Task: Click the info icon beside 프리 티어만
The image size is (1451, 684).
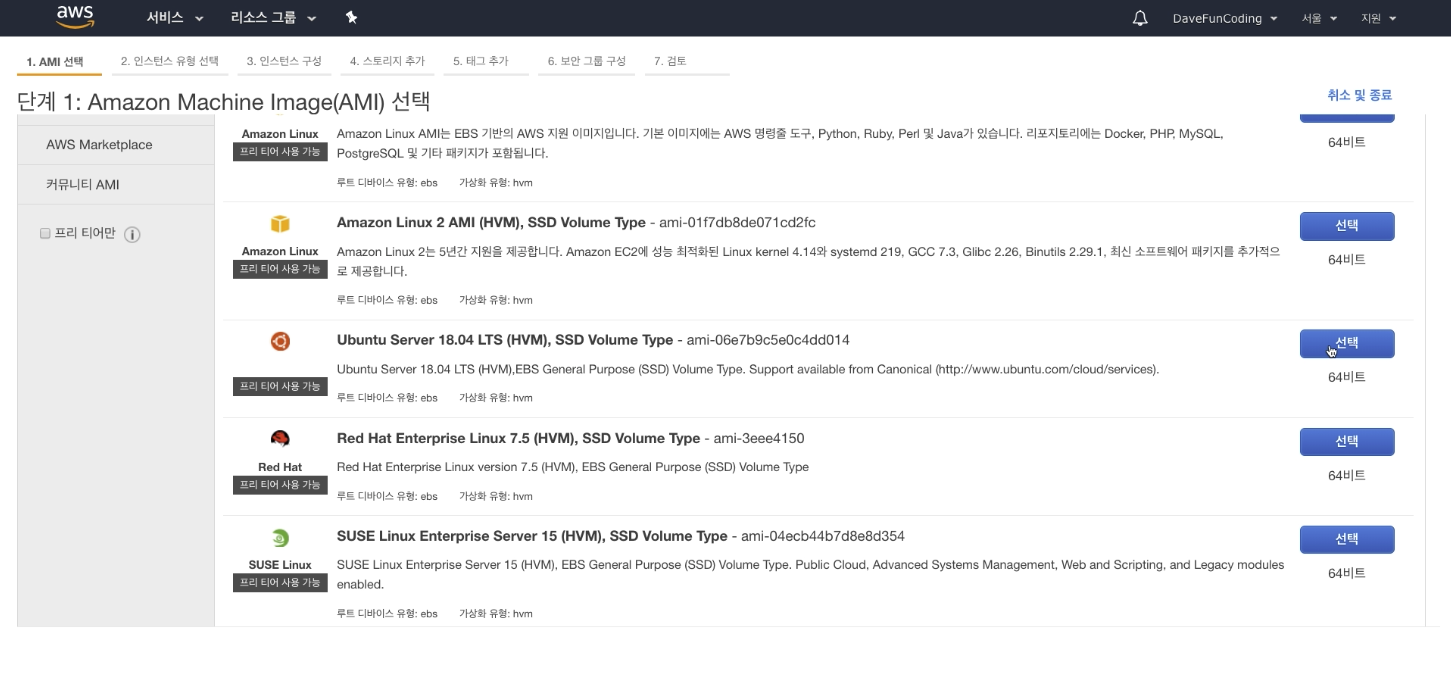Action: pyautogui.click(x=132, y=234)
